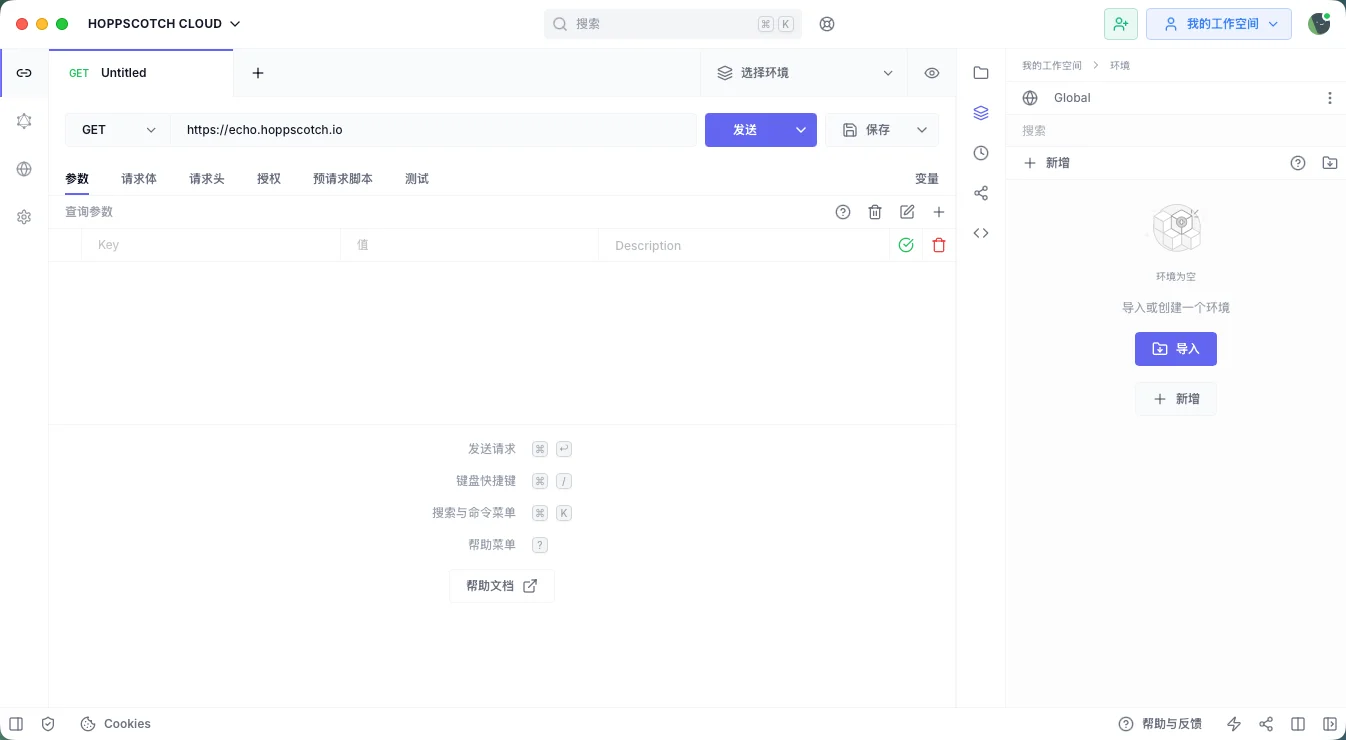Image resolution: width=1346 pixels, height=740 pixels.
Task: Click the bulk edit parameters icon
Action: click(907, 212)
